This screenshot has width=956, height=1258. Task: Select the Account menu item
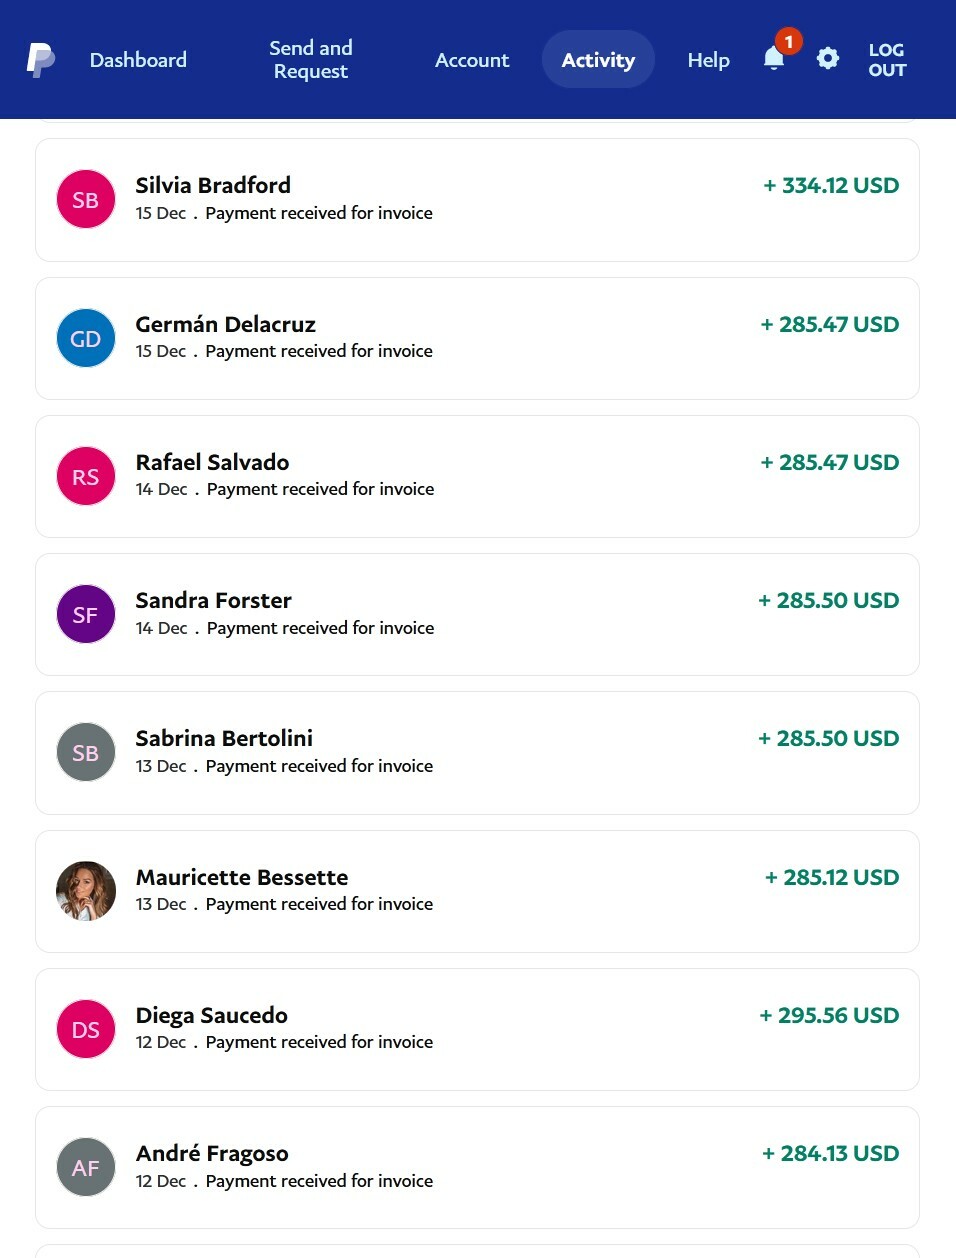[x=472, y=60]
